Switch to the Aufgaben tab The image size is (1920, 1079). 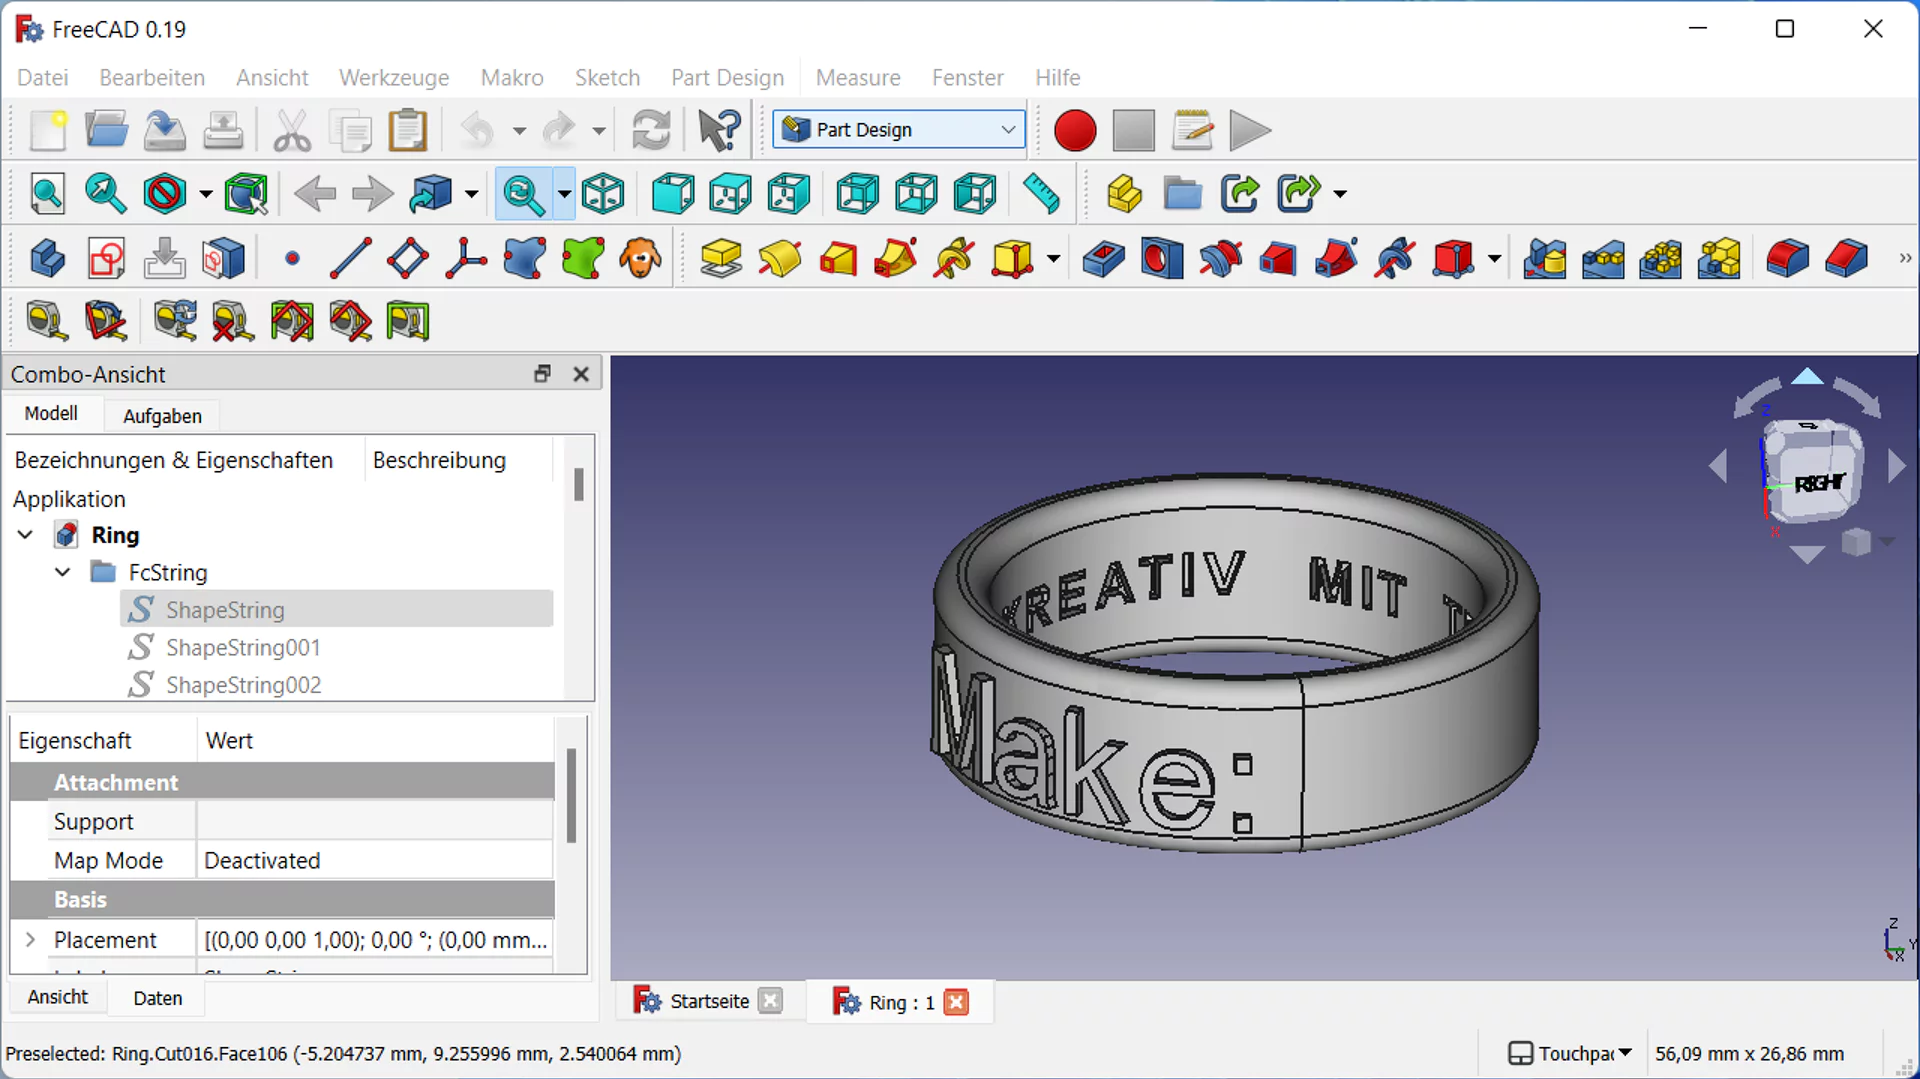coord(162,416)
